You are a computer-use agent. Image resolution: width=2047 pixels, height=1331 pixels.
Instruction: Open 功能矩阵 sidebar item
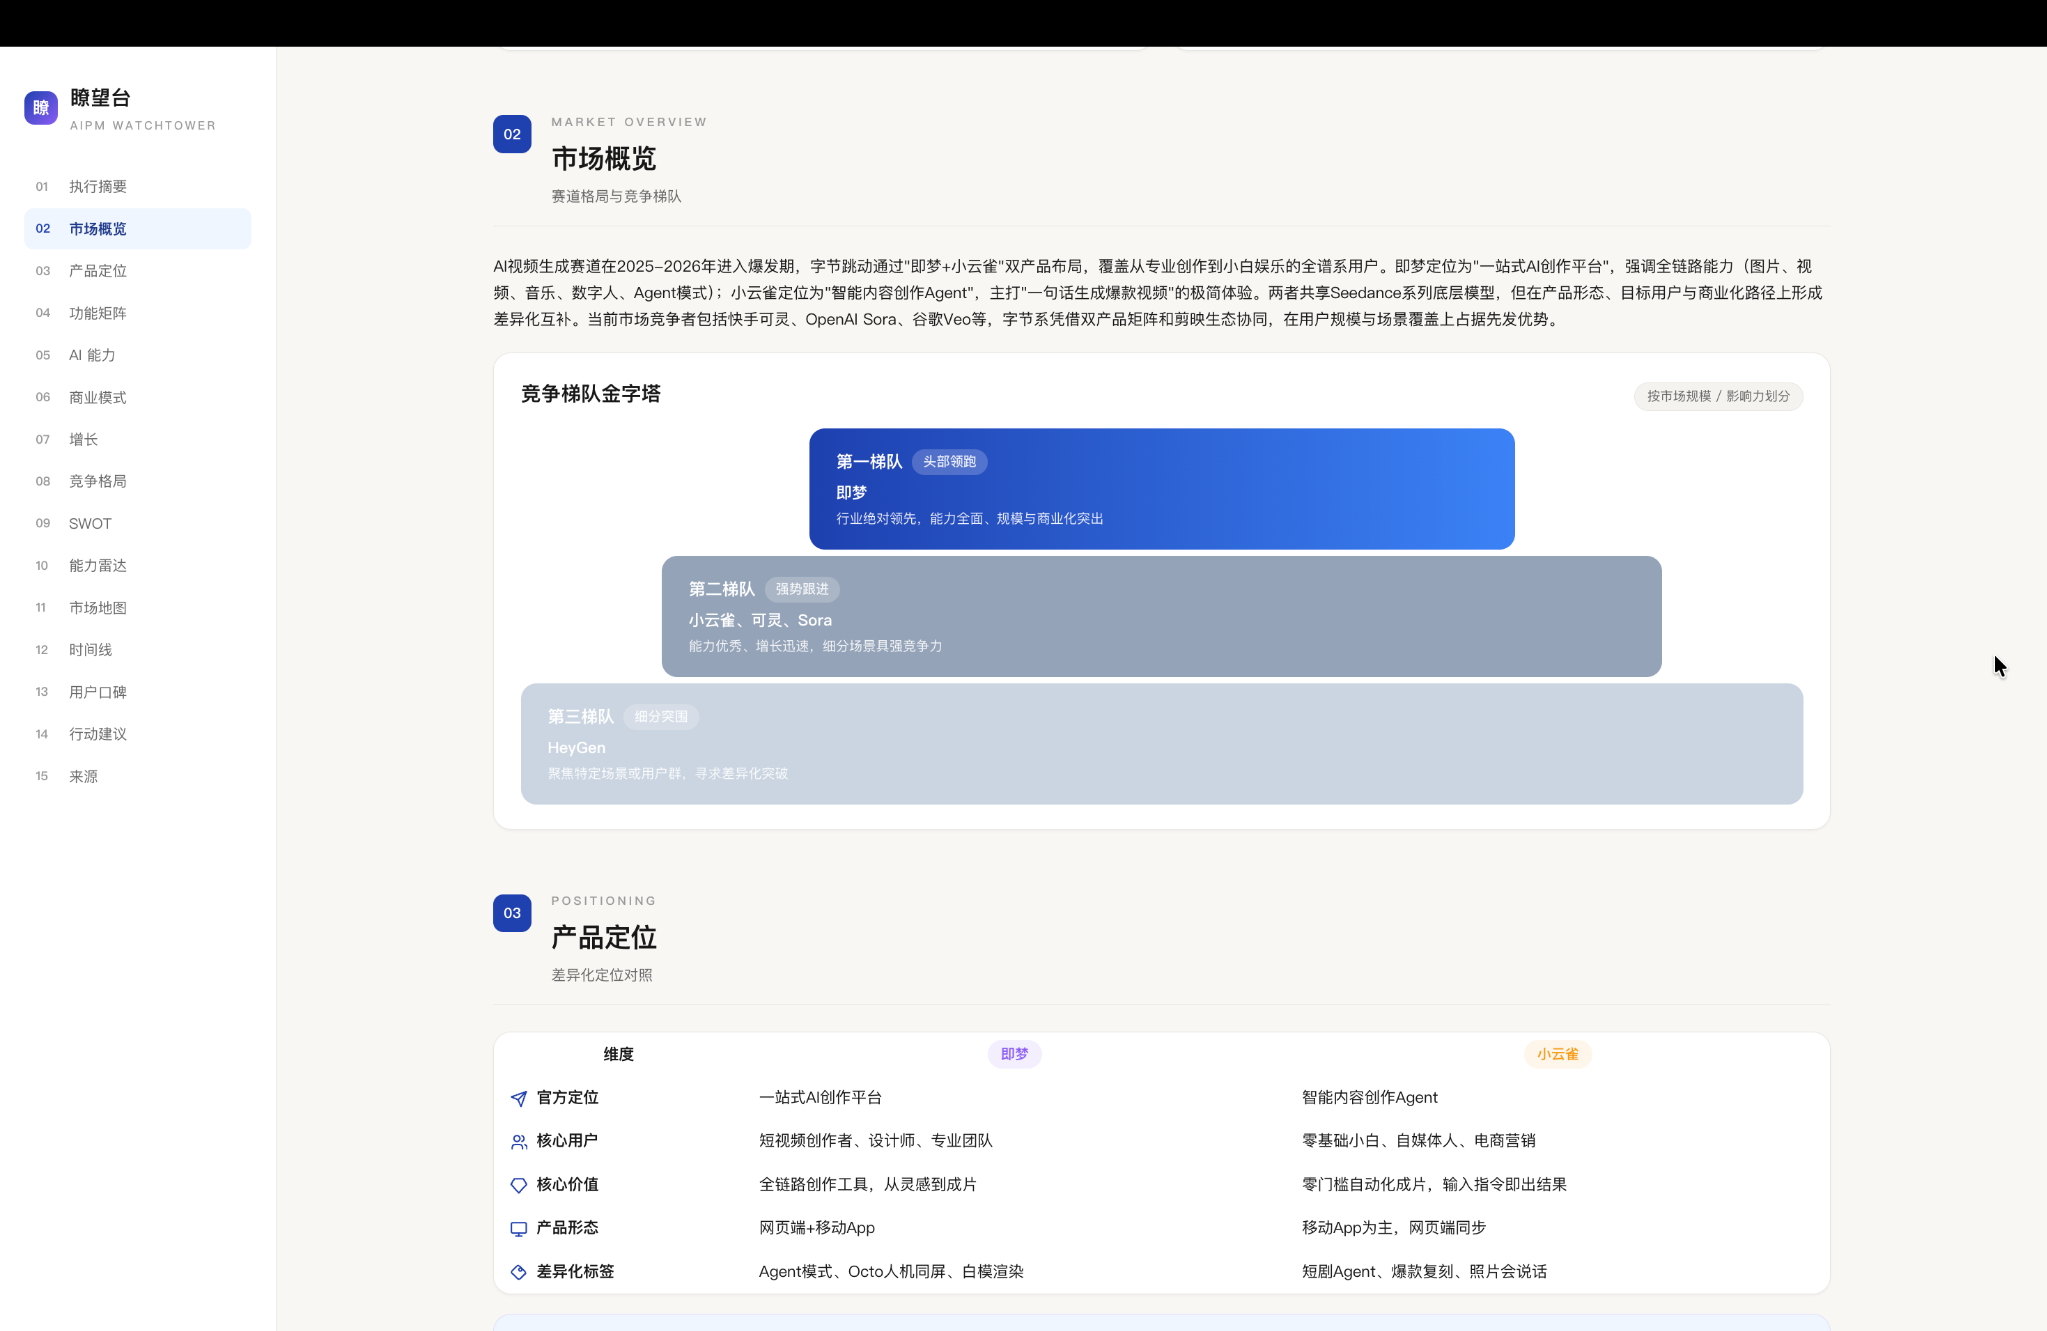point(137,313)
